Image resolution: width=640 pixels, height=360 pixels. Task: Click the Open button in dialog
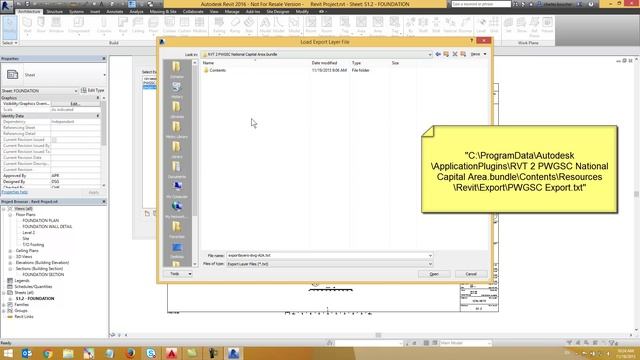[x=434, y=274]
